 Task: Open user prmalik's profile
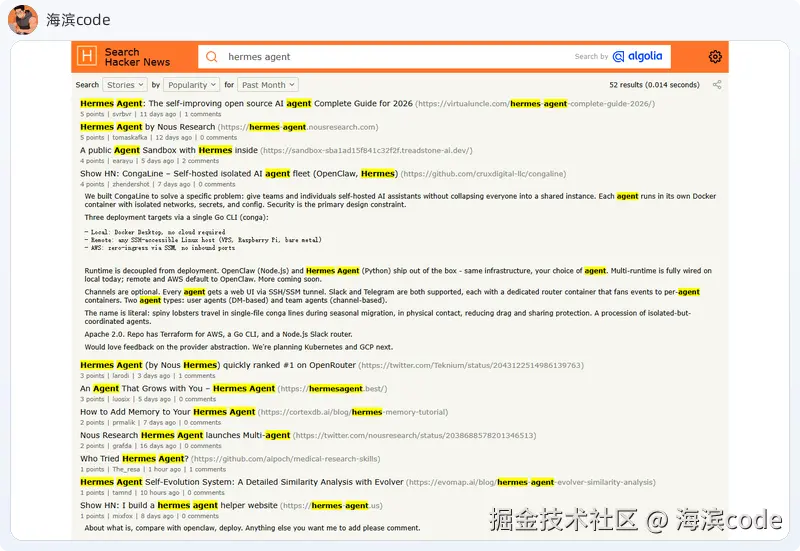[x=124, y=423]
